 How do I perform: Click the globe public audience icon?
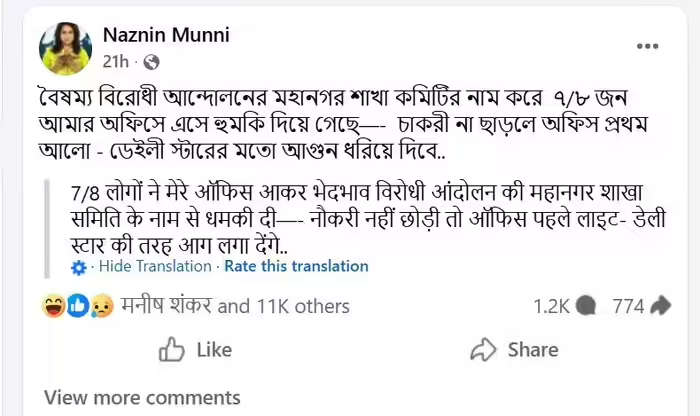[x=152, y=61]
